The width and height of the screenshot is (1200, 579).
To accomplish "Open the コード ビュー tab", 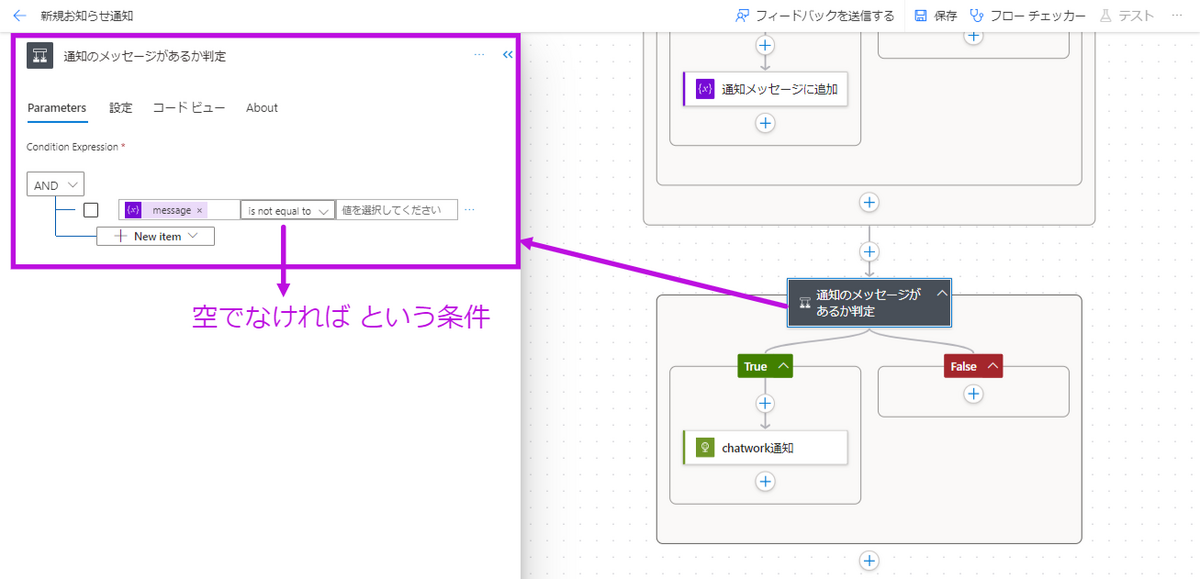I will coord(189,108).
